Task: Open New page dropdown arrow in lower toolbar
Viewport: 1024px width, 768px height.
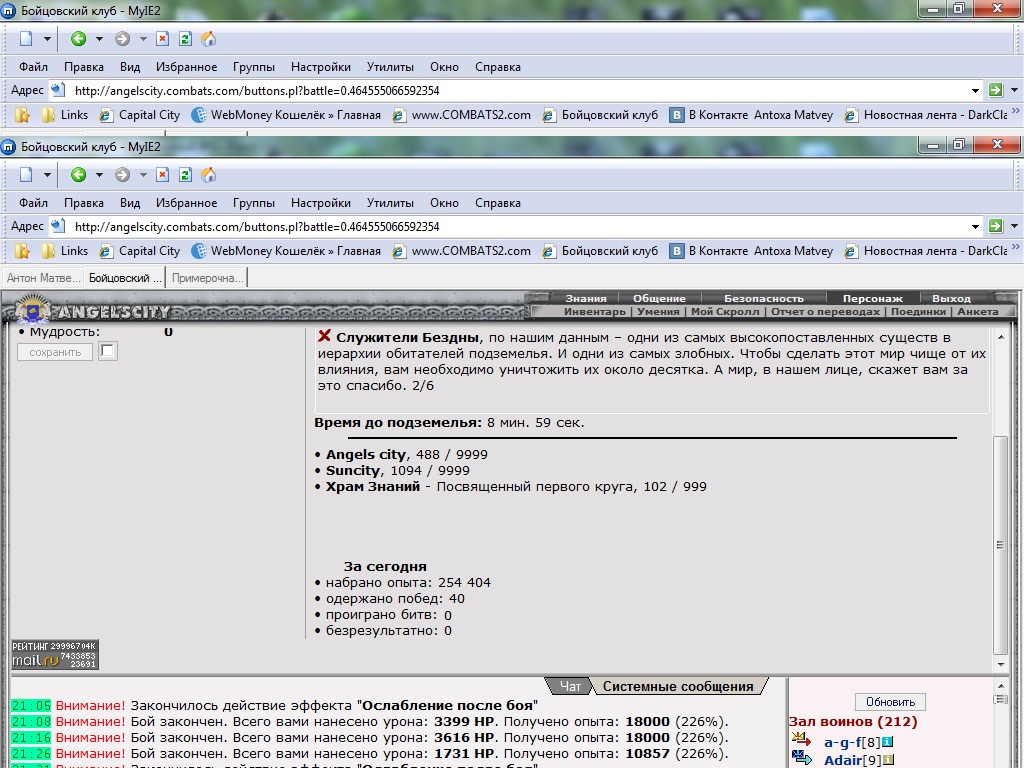Action: pyautogui.click(x=47, y=175)
